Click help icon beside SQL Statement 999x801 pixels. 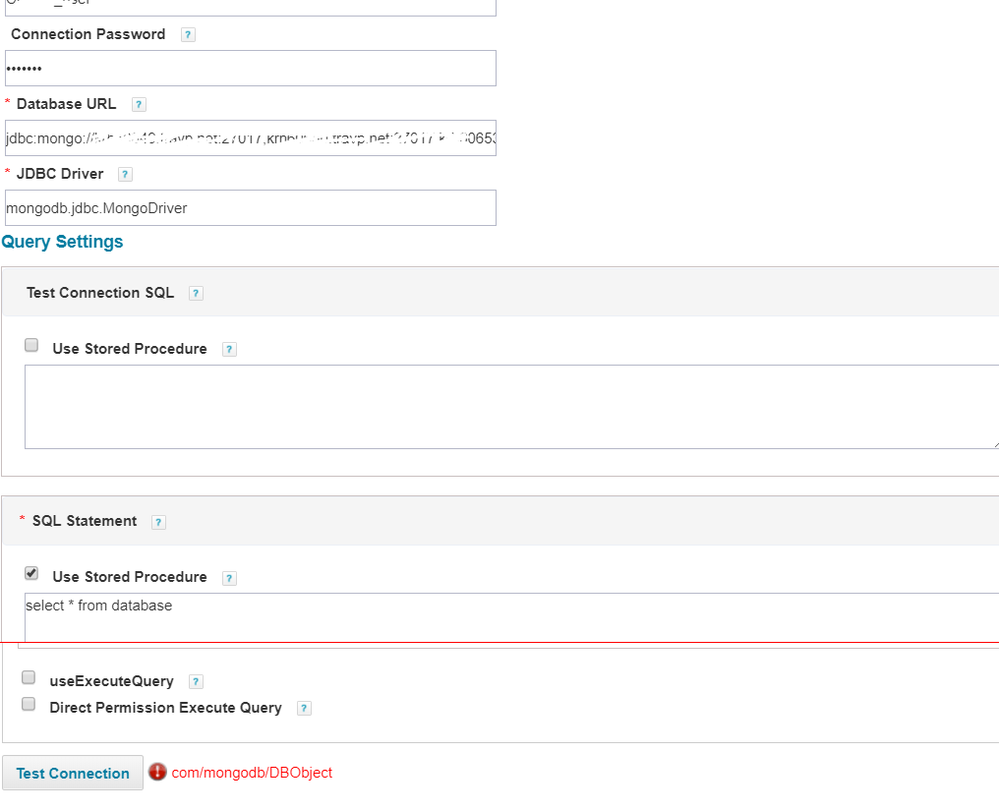[x=159, y=522]
